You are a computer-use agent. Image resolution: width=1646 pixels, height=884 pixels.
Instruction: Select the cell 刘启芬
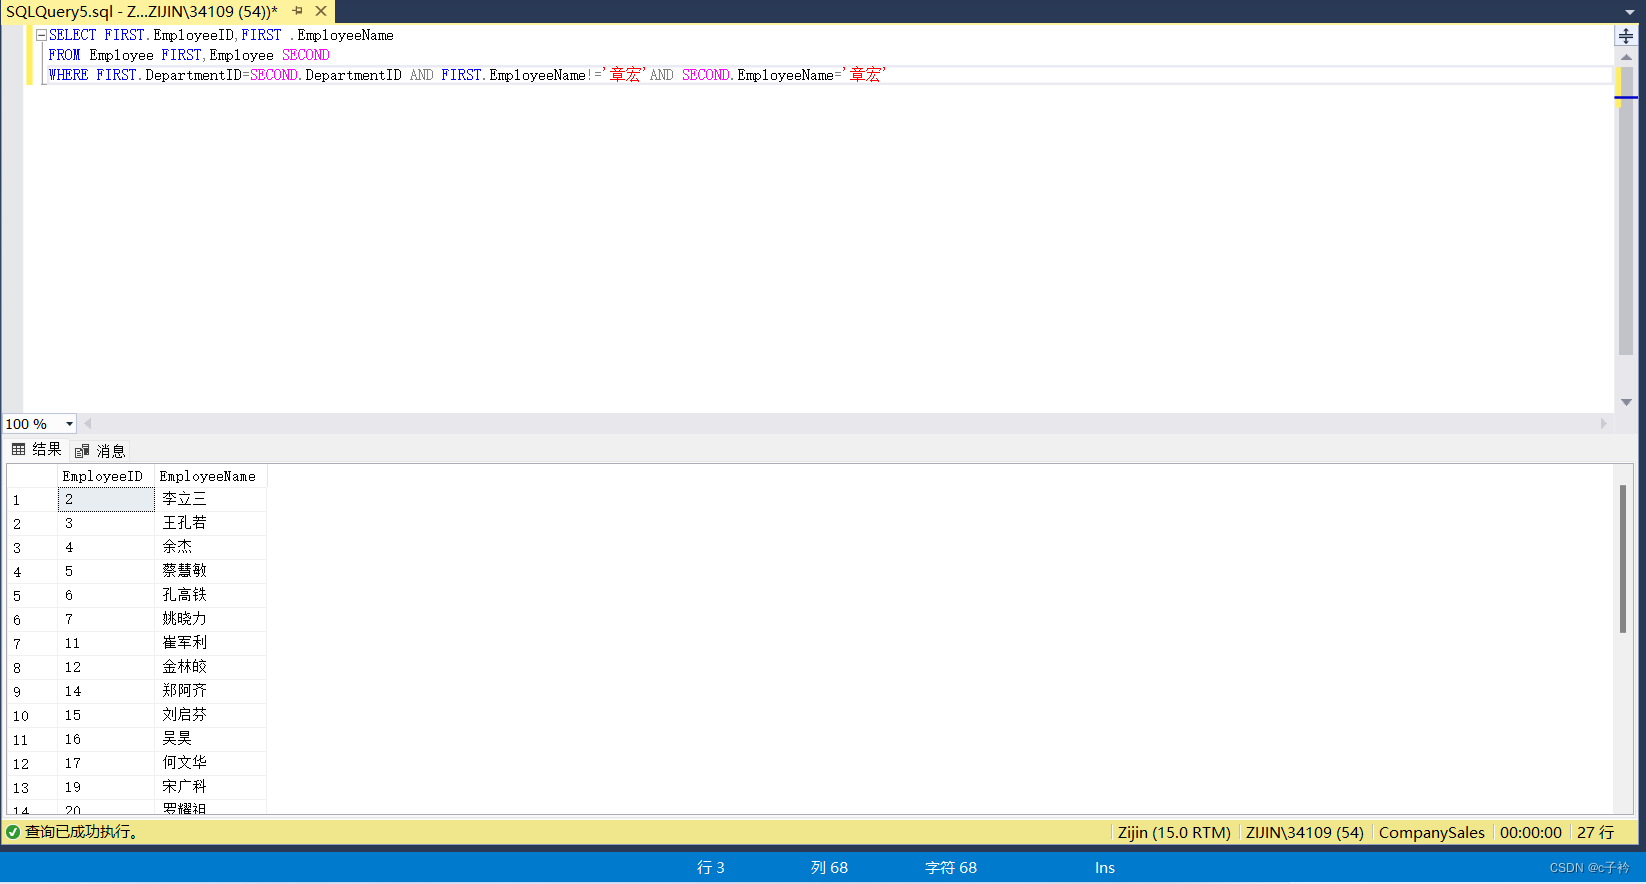click(x=211, y=715)
